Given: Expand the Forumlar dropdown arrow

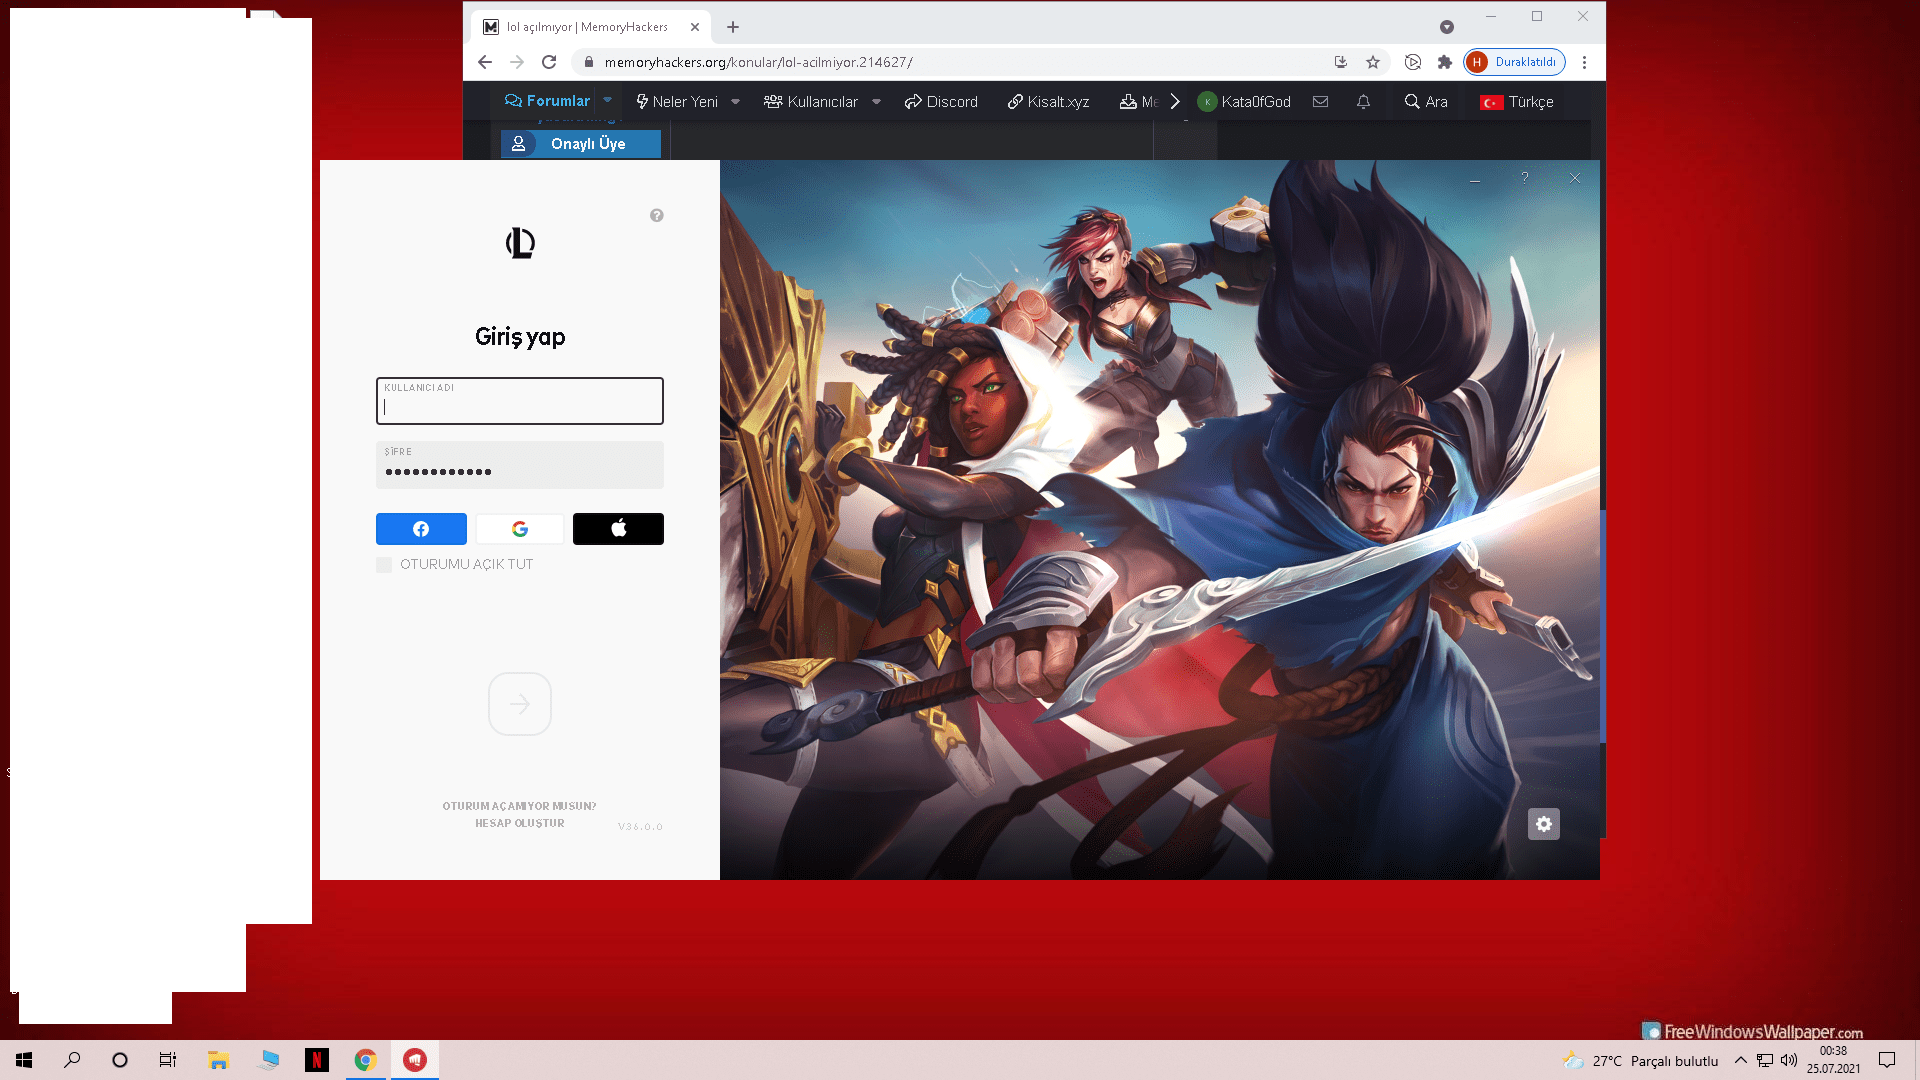Looking at the screenshot, I should (x=607, y=100).
